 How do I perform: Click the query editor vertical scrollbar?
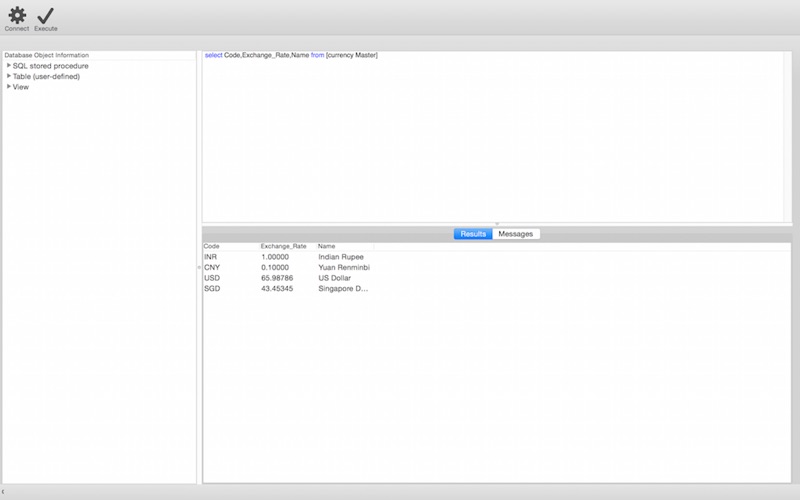click(x=788, y=136)
